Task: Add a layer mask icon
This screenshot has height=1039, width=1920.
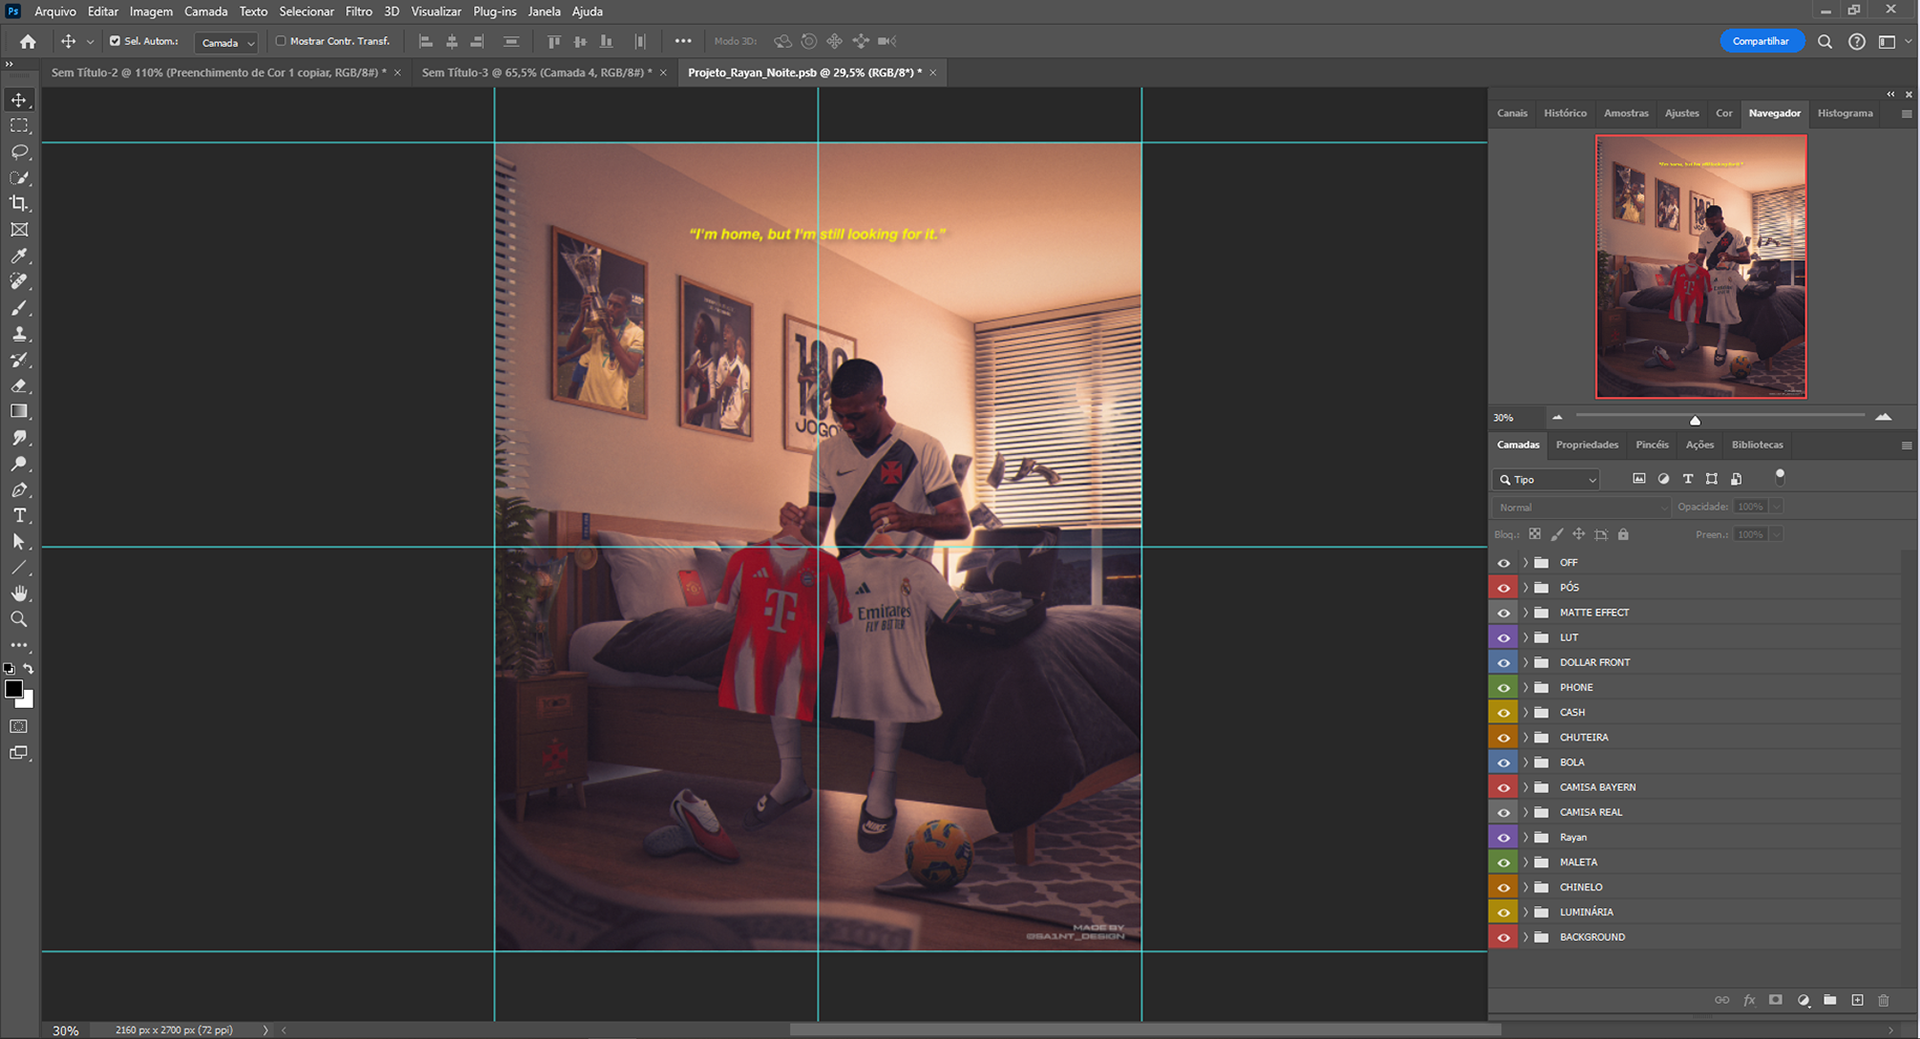Action: tap(1776, 1000)
